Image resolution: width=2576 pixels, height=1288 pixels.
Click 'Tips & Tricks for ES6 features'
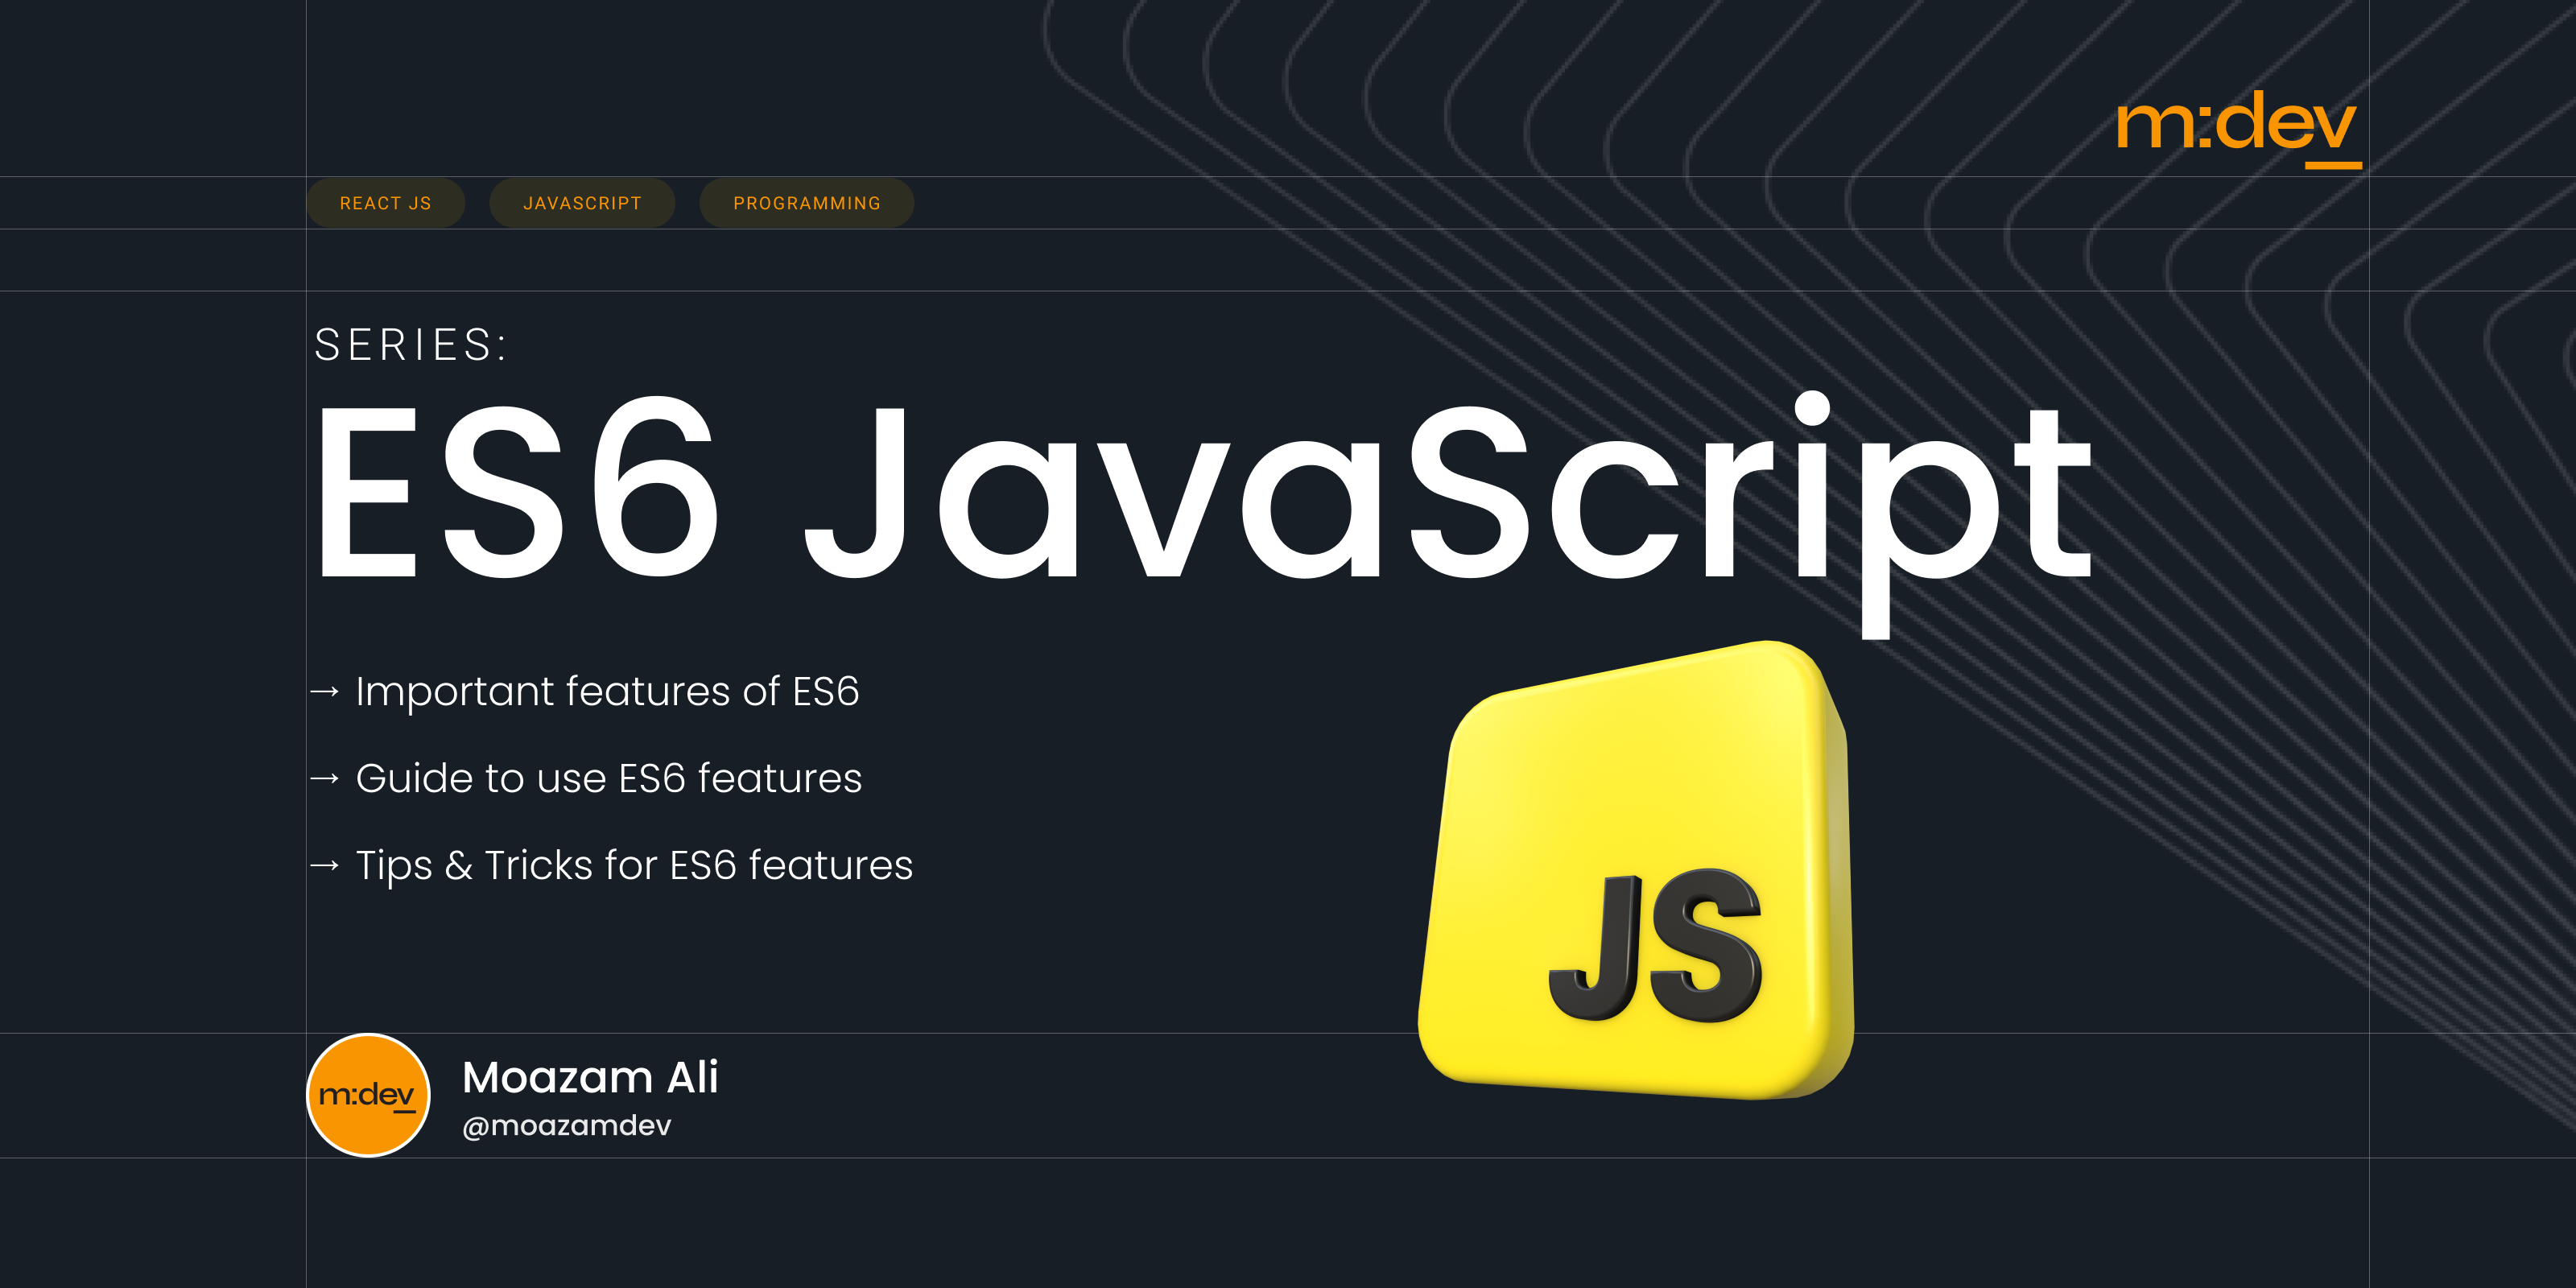click(x=634, y=865)
